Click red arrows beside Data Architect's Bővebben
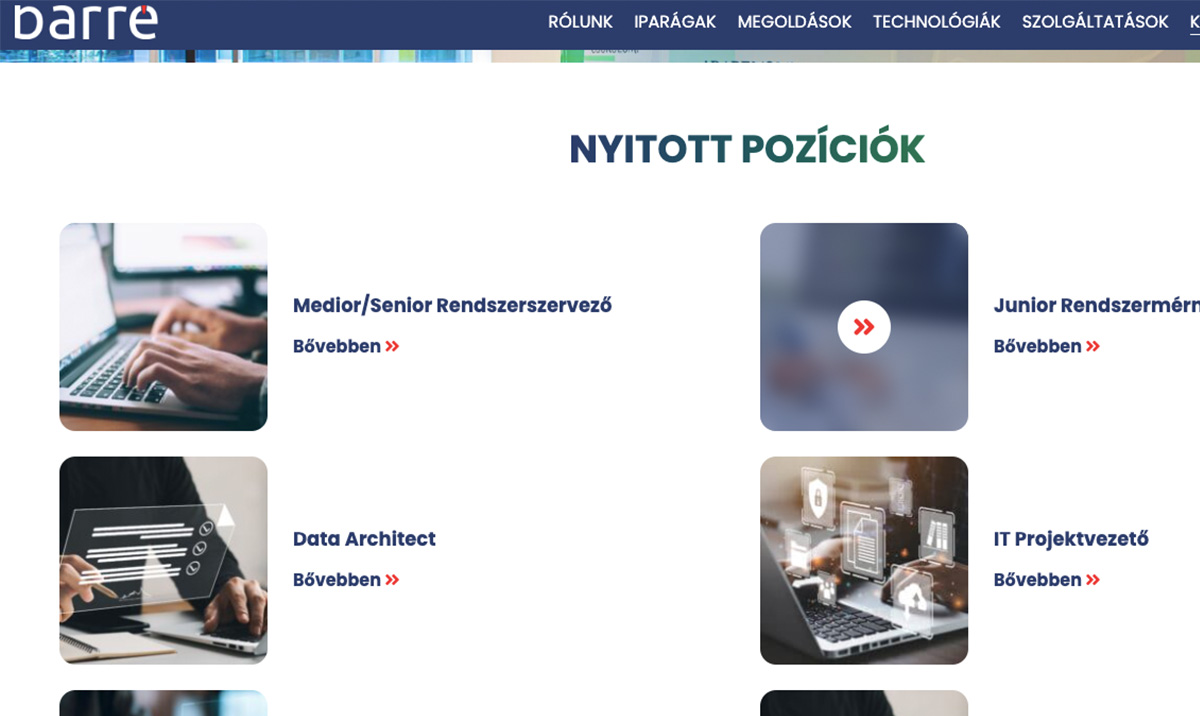This screenshot has width=1200, height=716. click(x=392, y=581)
